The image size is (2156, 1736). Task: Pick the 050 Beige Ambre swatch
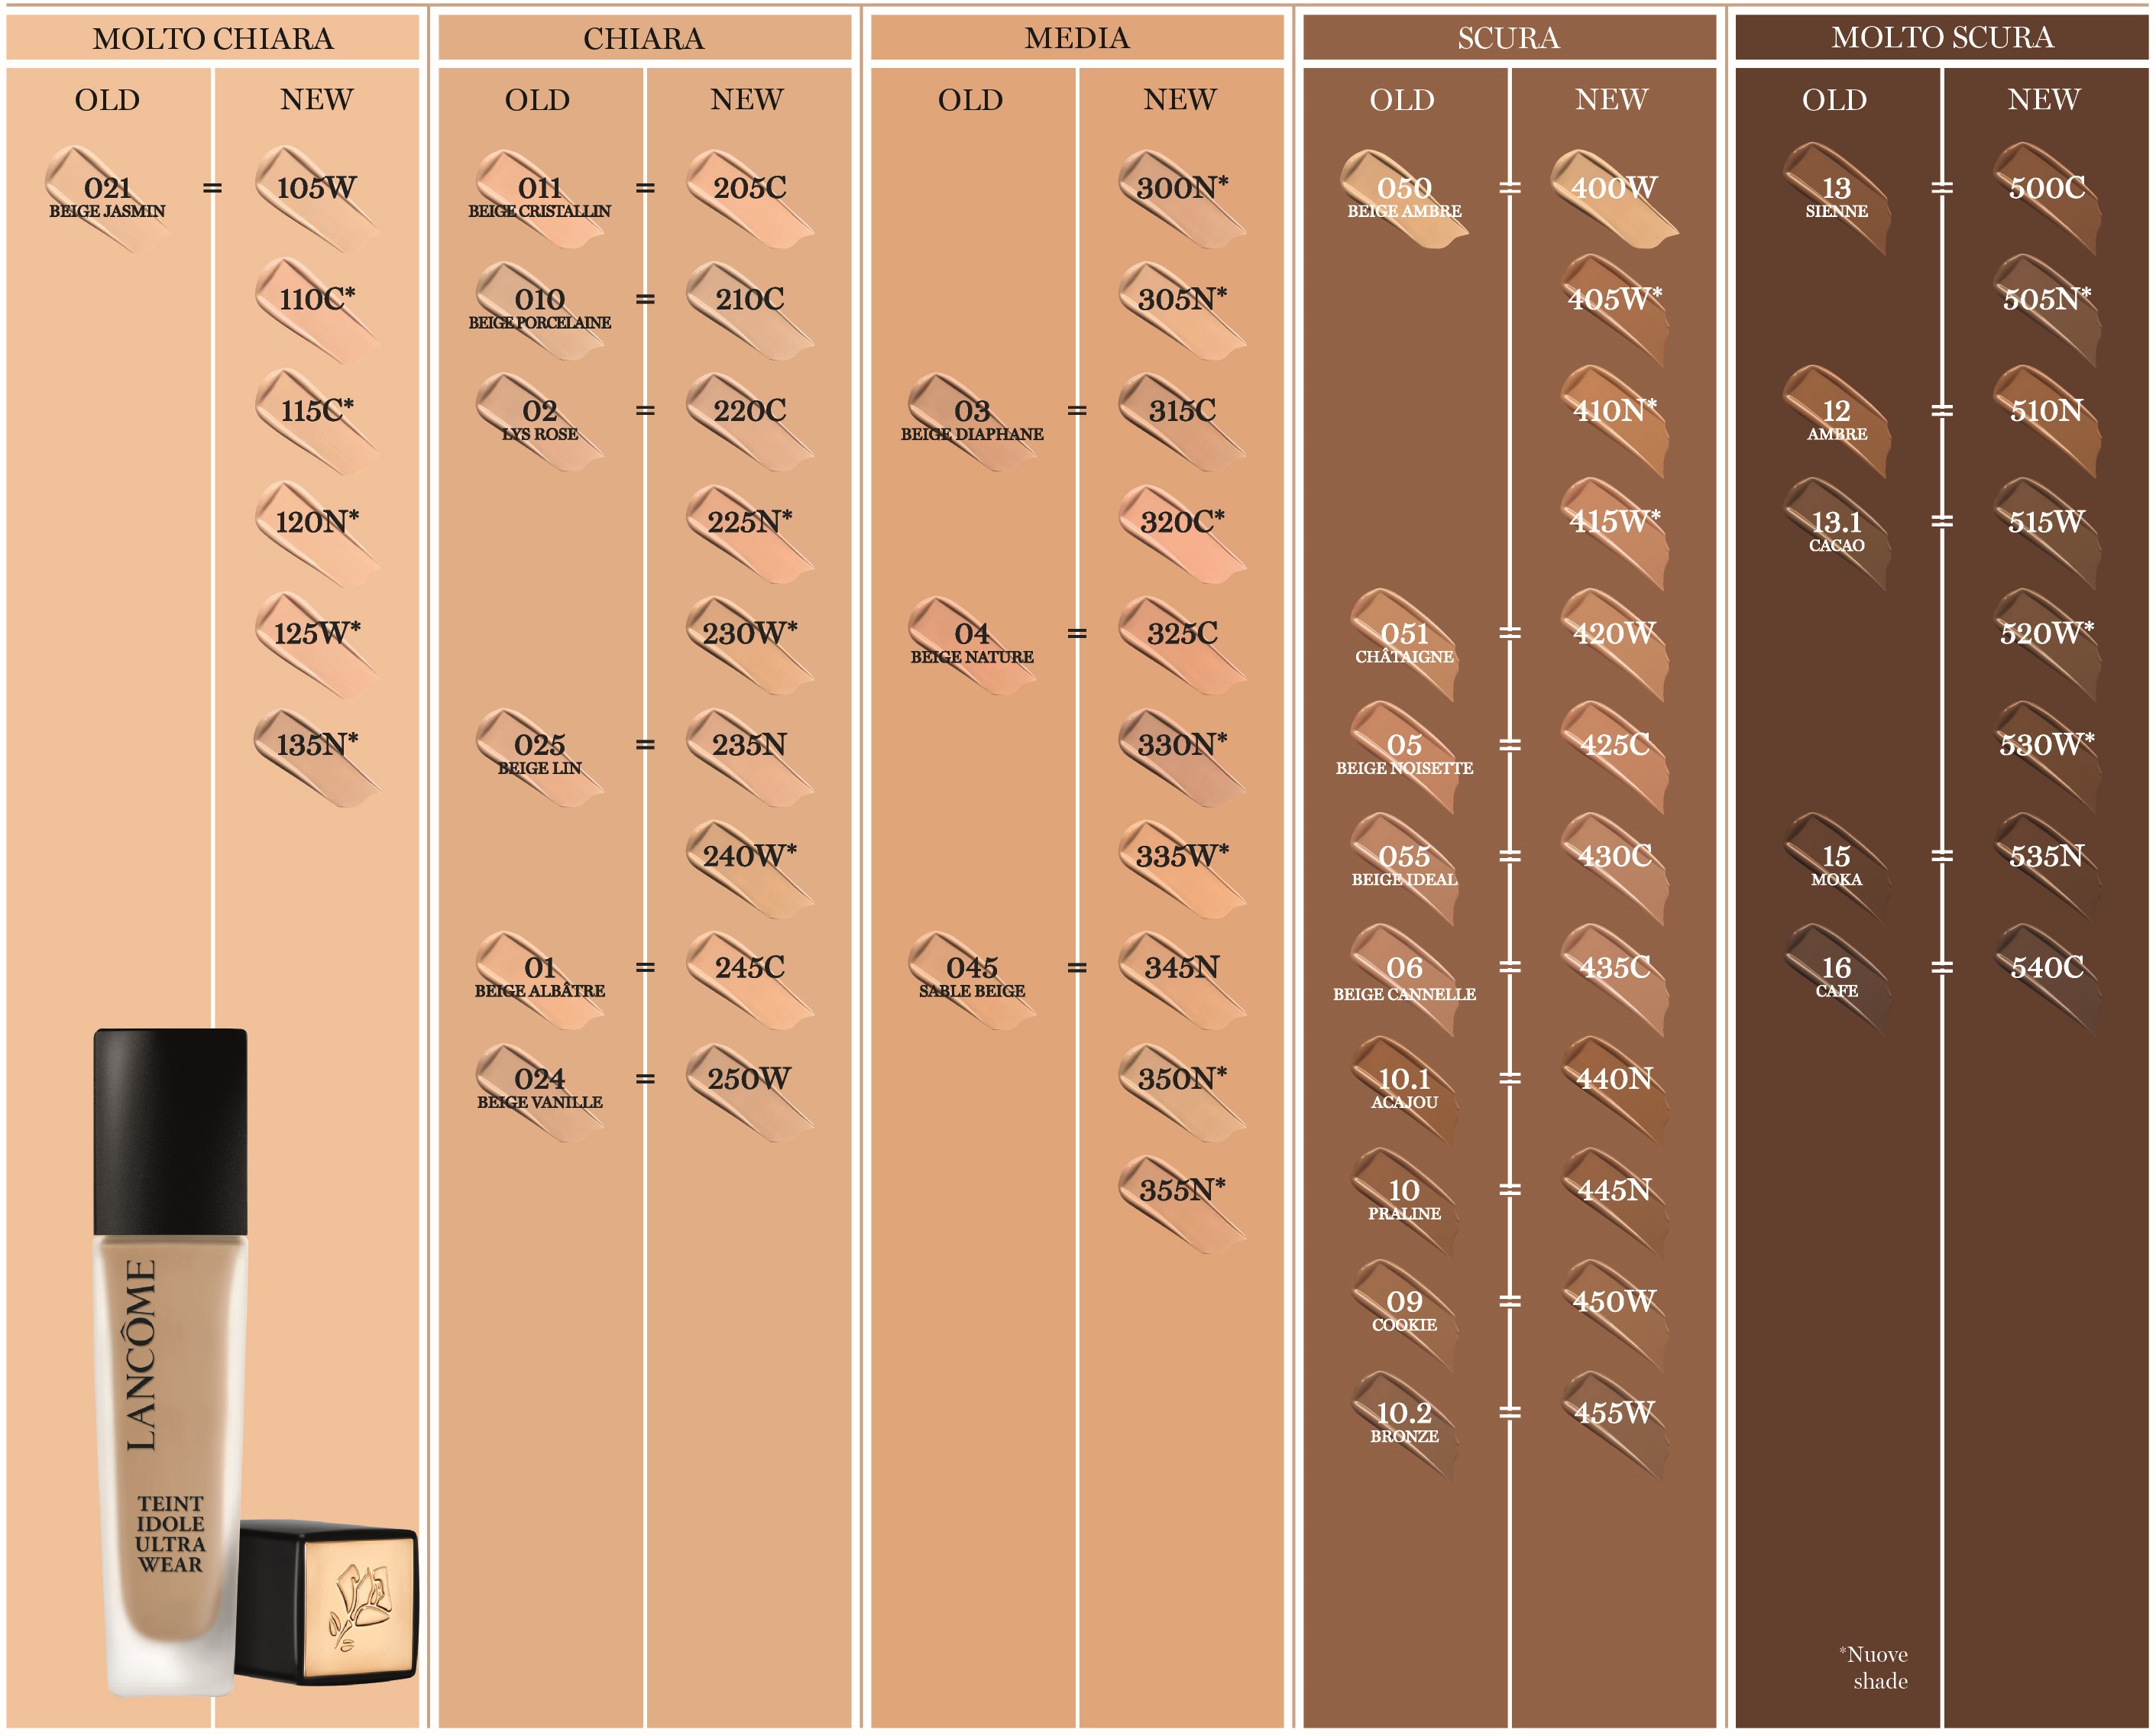click(x=1405, y=198)
